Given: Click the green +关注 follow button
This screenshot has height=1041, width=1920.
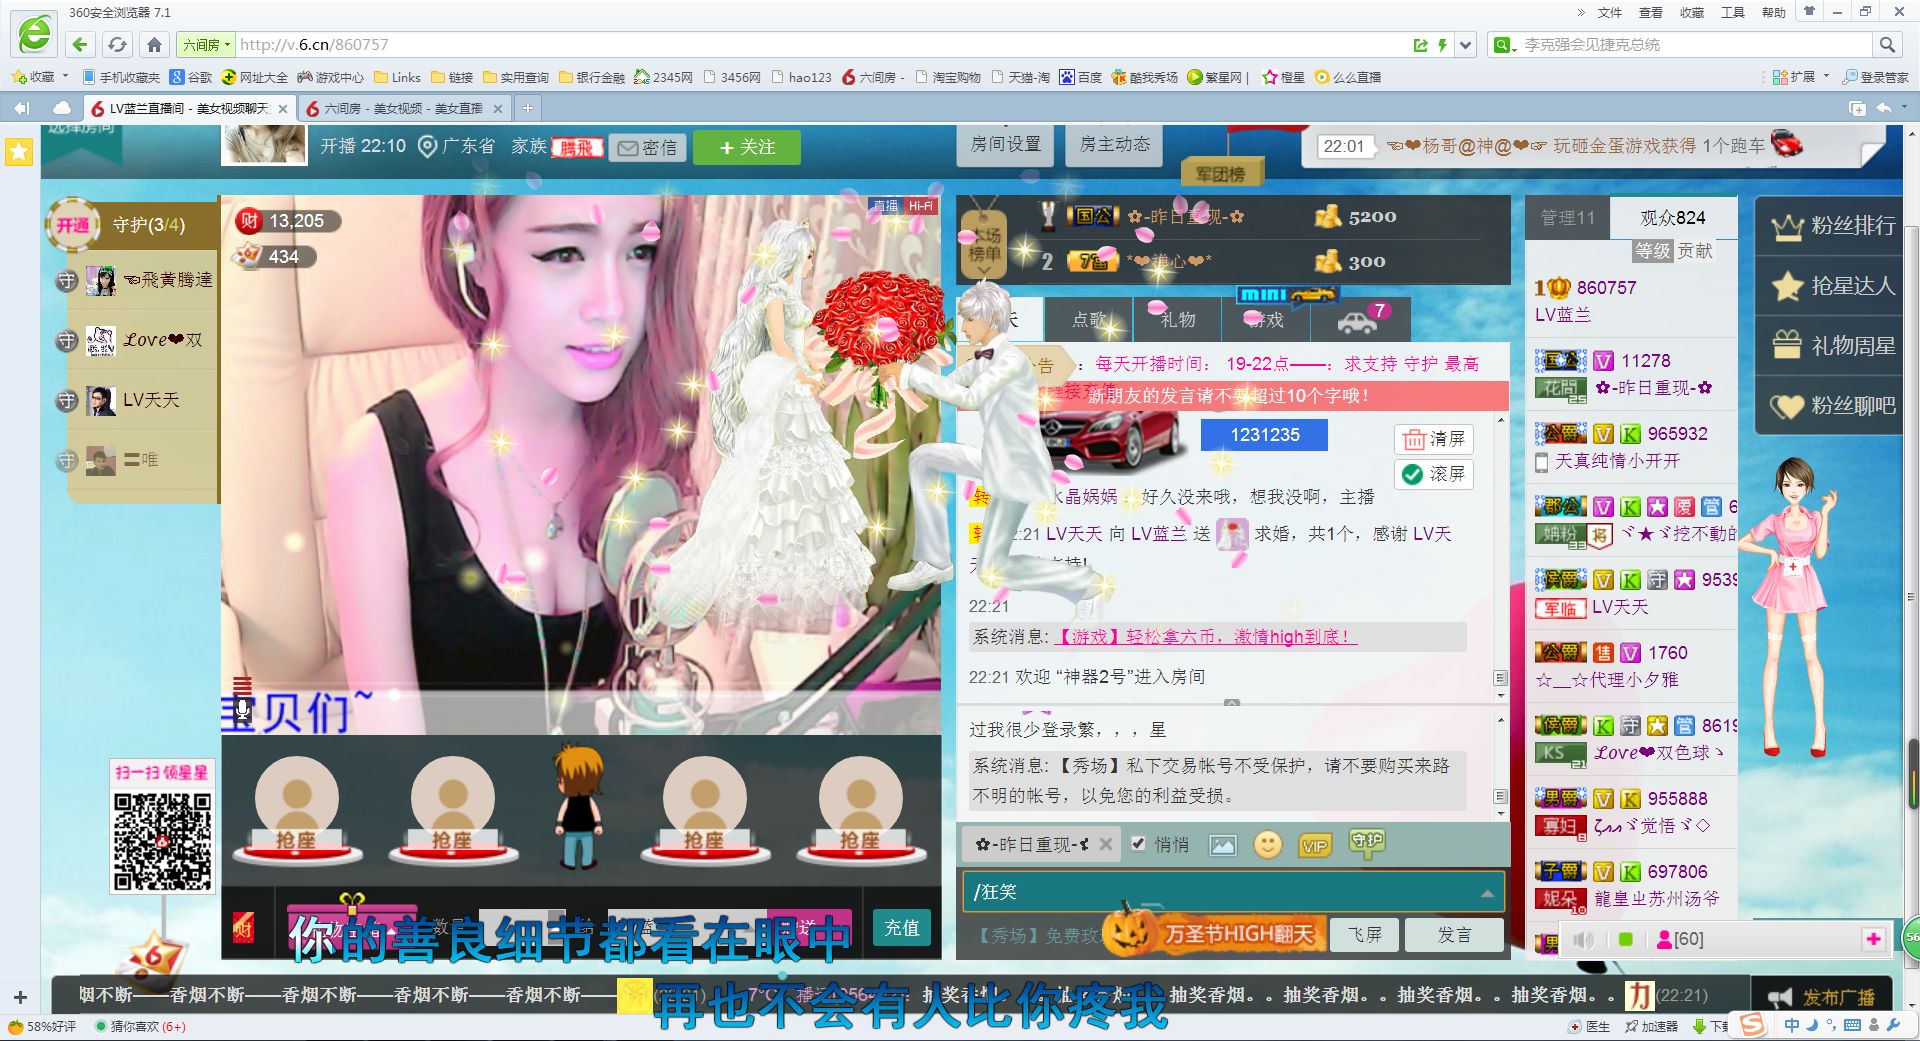Looking at the screenshot, I should pyautogui.click(x=747, y=147).
